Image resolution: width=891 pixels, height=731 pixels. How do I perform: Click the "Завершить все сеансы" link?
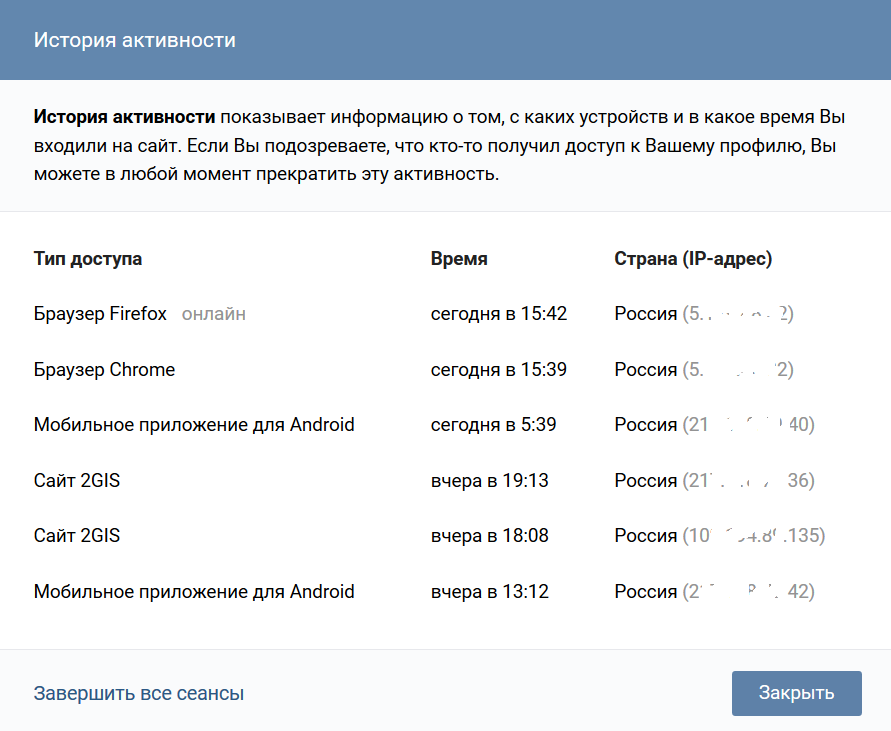(x=139, y=694)
